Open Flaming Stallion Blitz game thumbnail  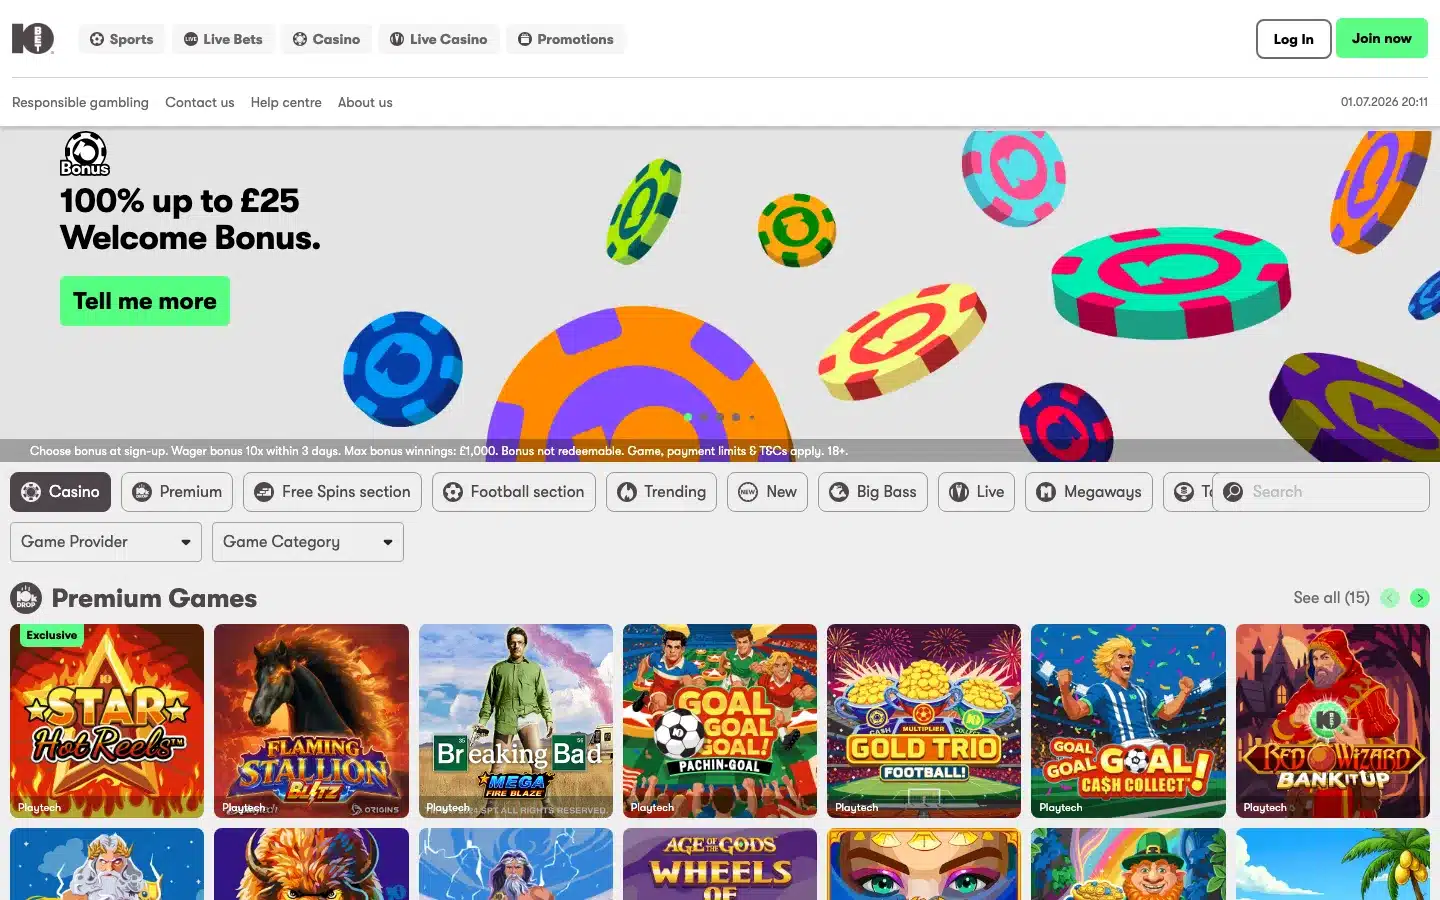click(x=311, y=721)
